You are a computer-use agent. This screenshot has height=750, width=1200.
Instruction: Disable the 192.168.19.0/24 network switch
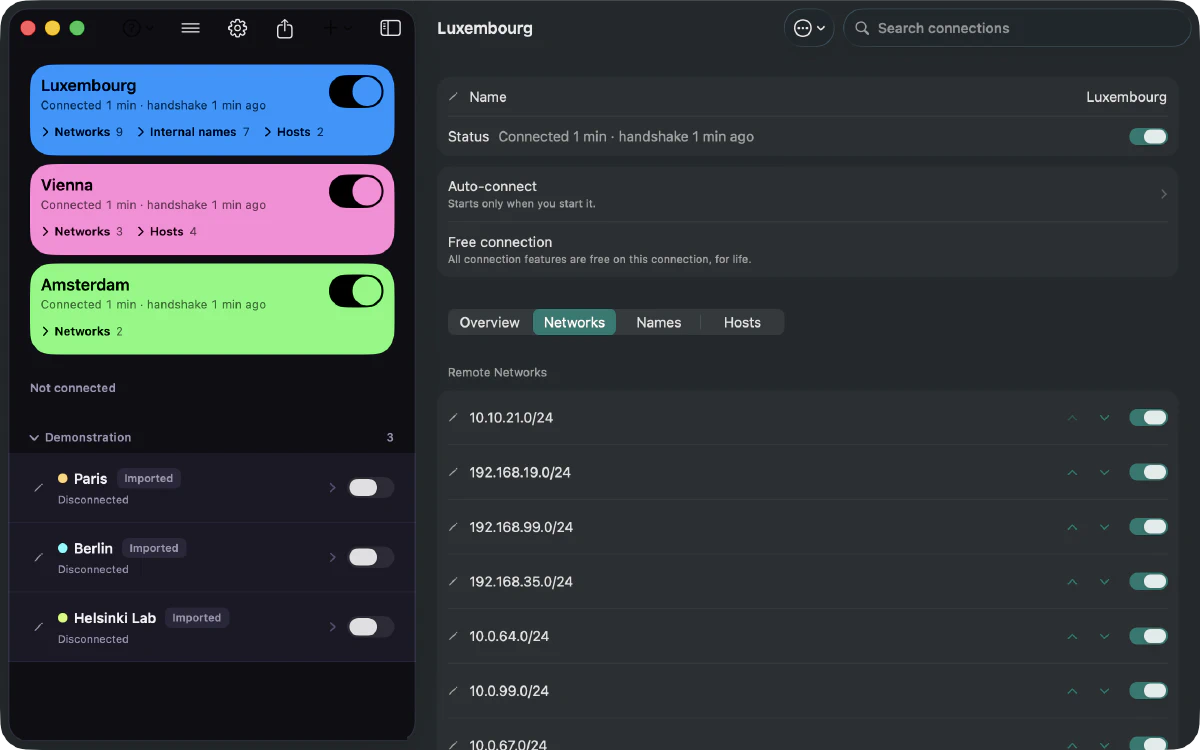[1148, 472]
